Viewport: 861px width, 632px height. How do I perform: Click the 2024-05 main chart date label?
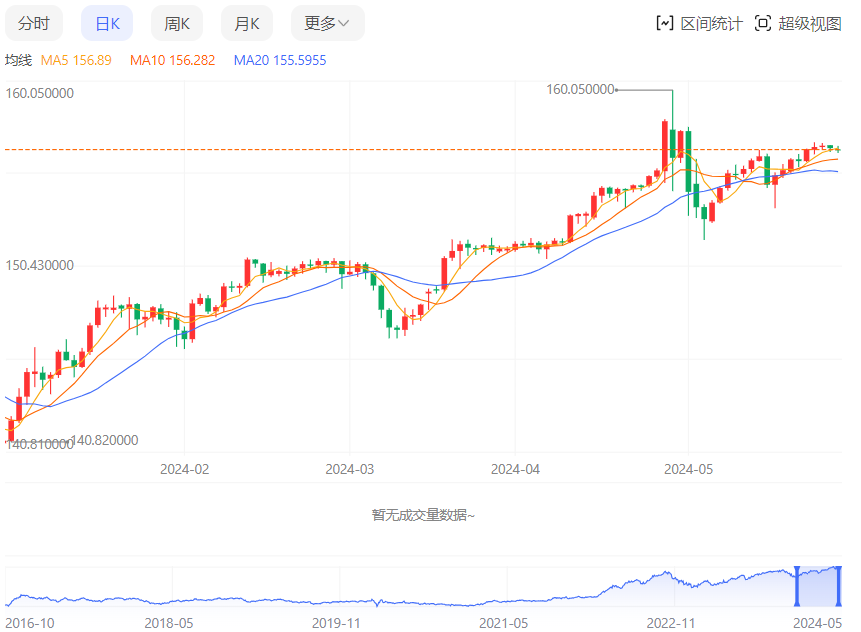[x=689, y=469]
